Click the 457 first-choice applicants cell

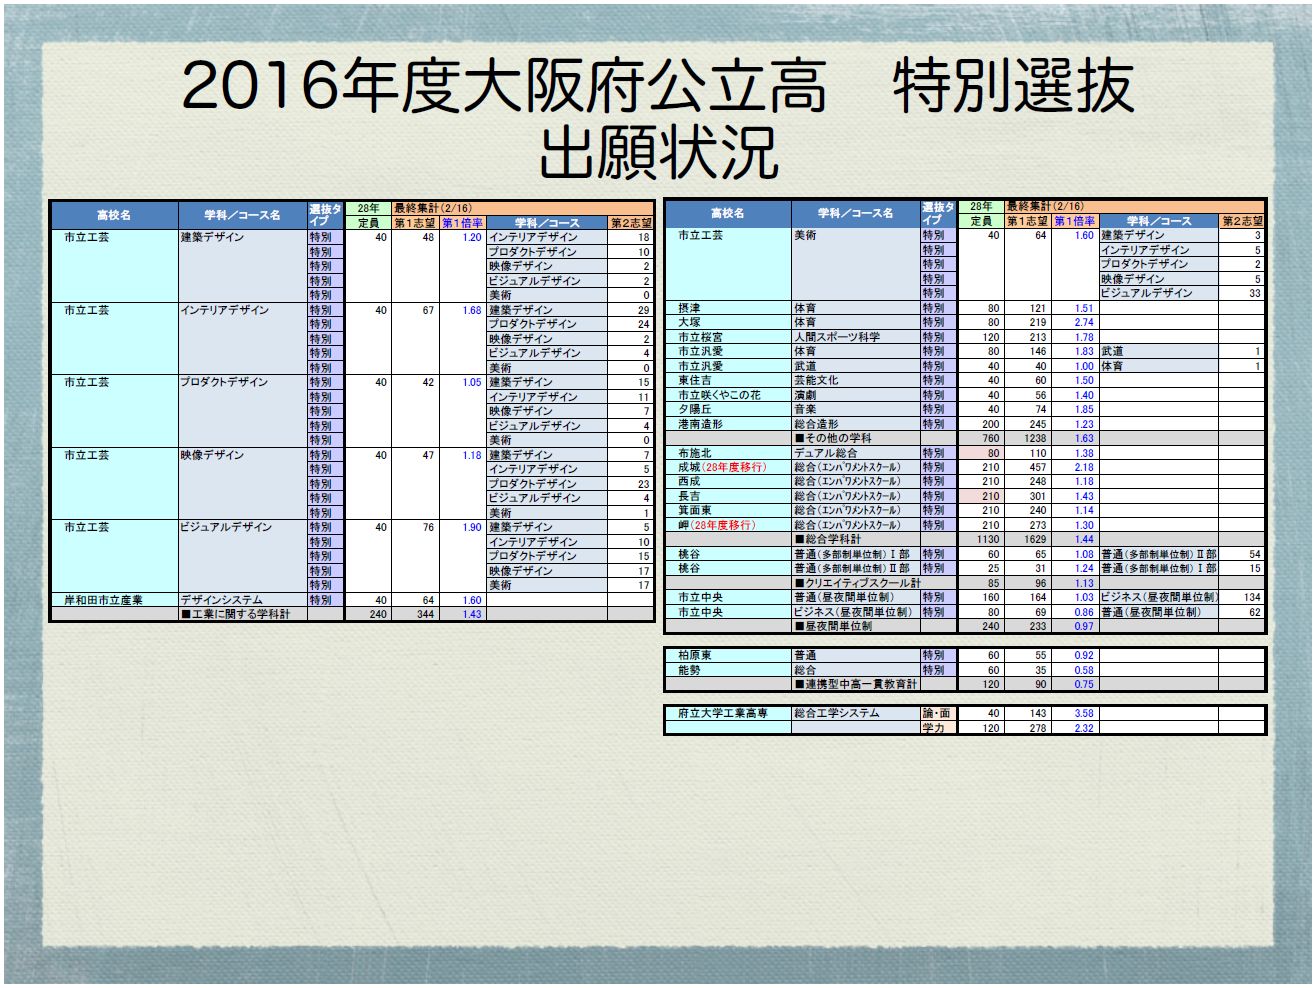coord(1028,467)
